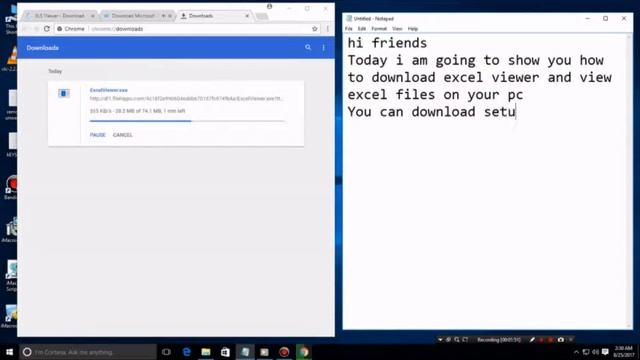640x360 pixels.
Task: Open the Action Center notifications icon
Action: (x=605, y=352)
